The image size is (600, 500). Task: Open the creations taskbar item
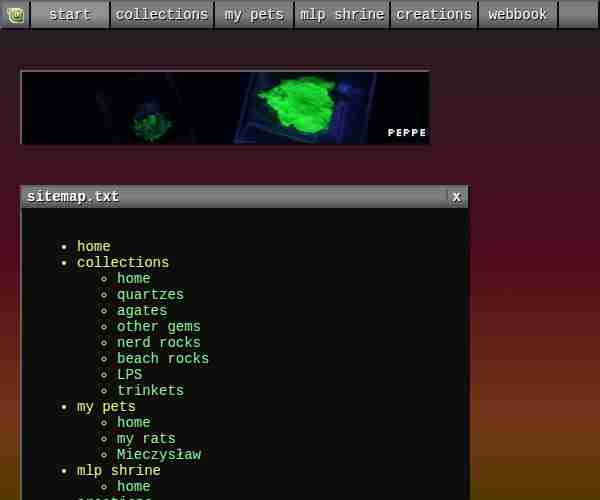click(x=433, y=15)
